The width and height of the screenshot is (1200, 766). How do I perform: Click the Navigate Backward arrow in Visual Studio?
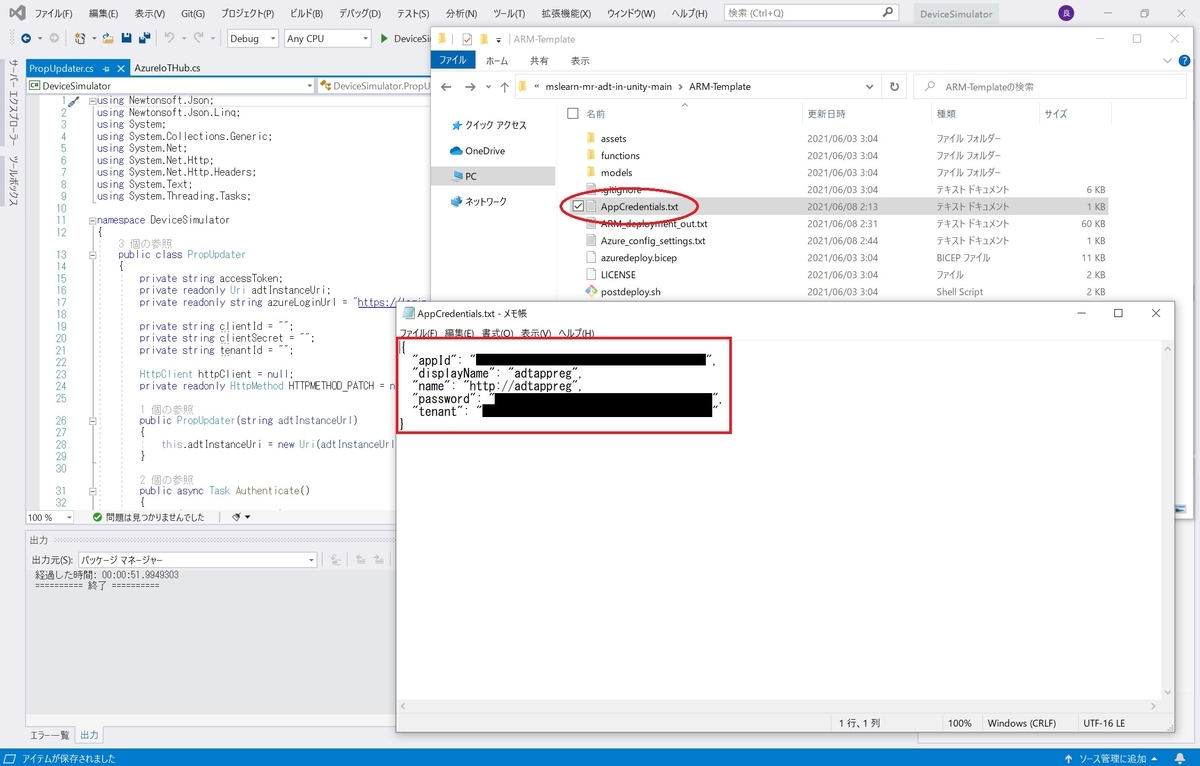[x=24, y=38]
